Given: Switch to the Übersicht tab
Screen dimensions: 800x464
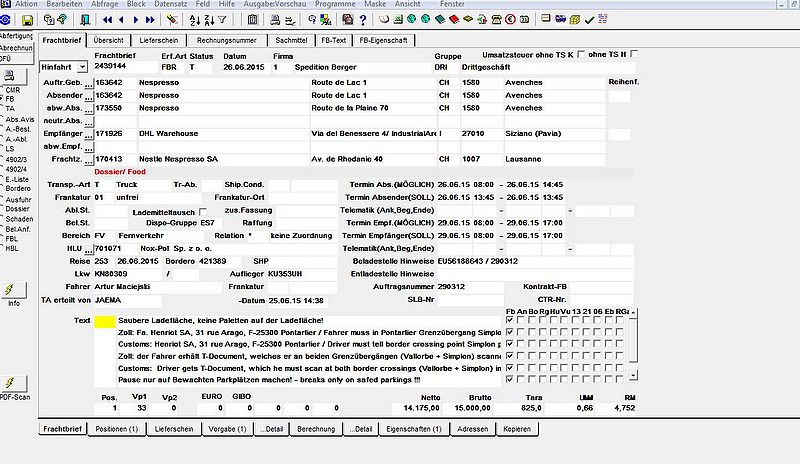Looking at the screenshot, I should coord(108,40).
